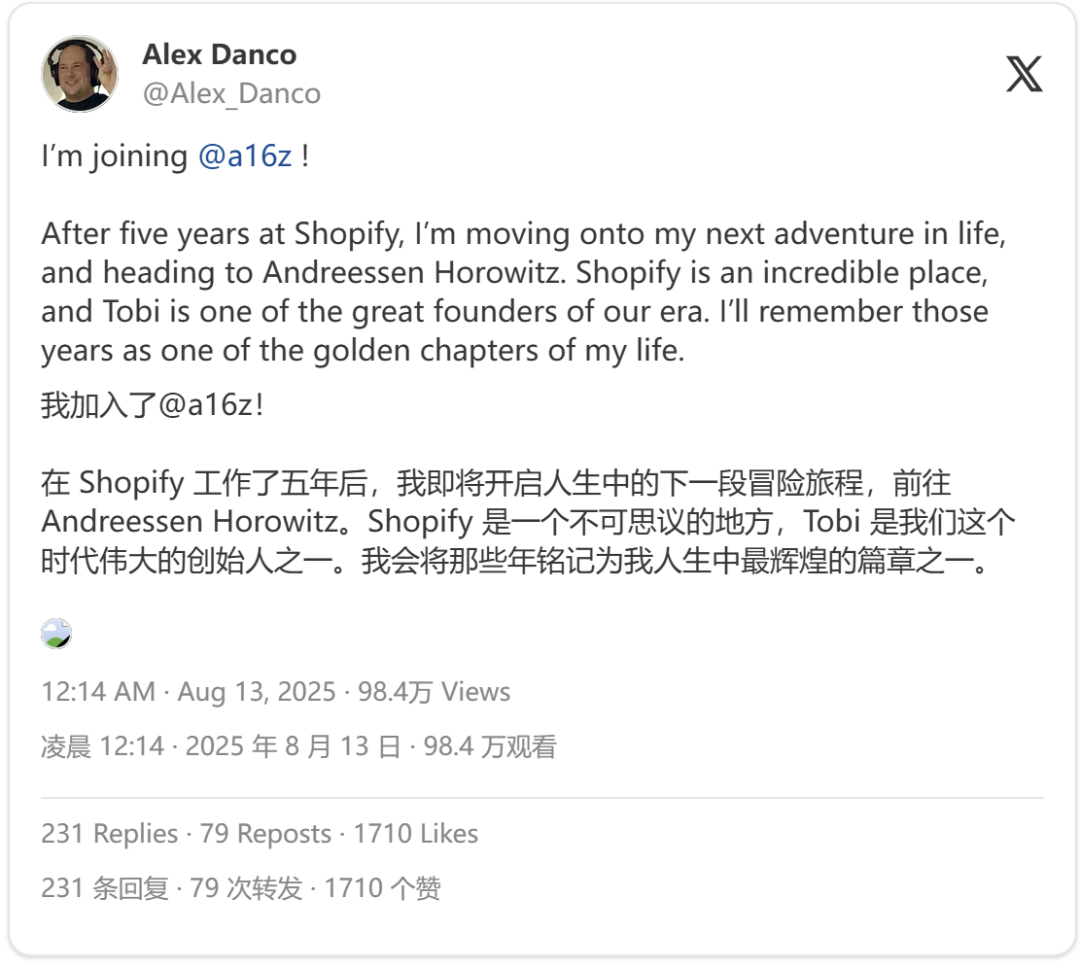View the 79 Reposts
The width and height of the screenshot is (1080, 968).
265,834
